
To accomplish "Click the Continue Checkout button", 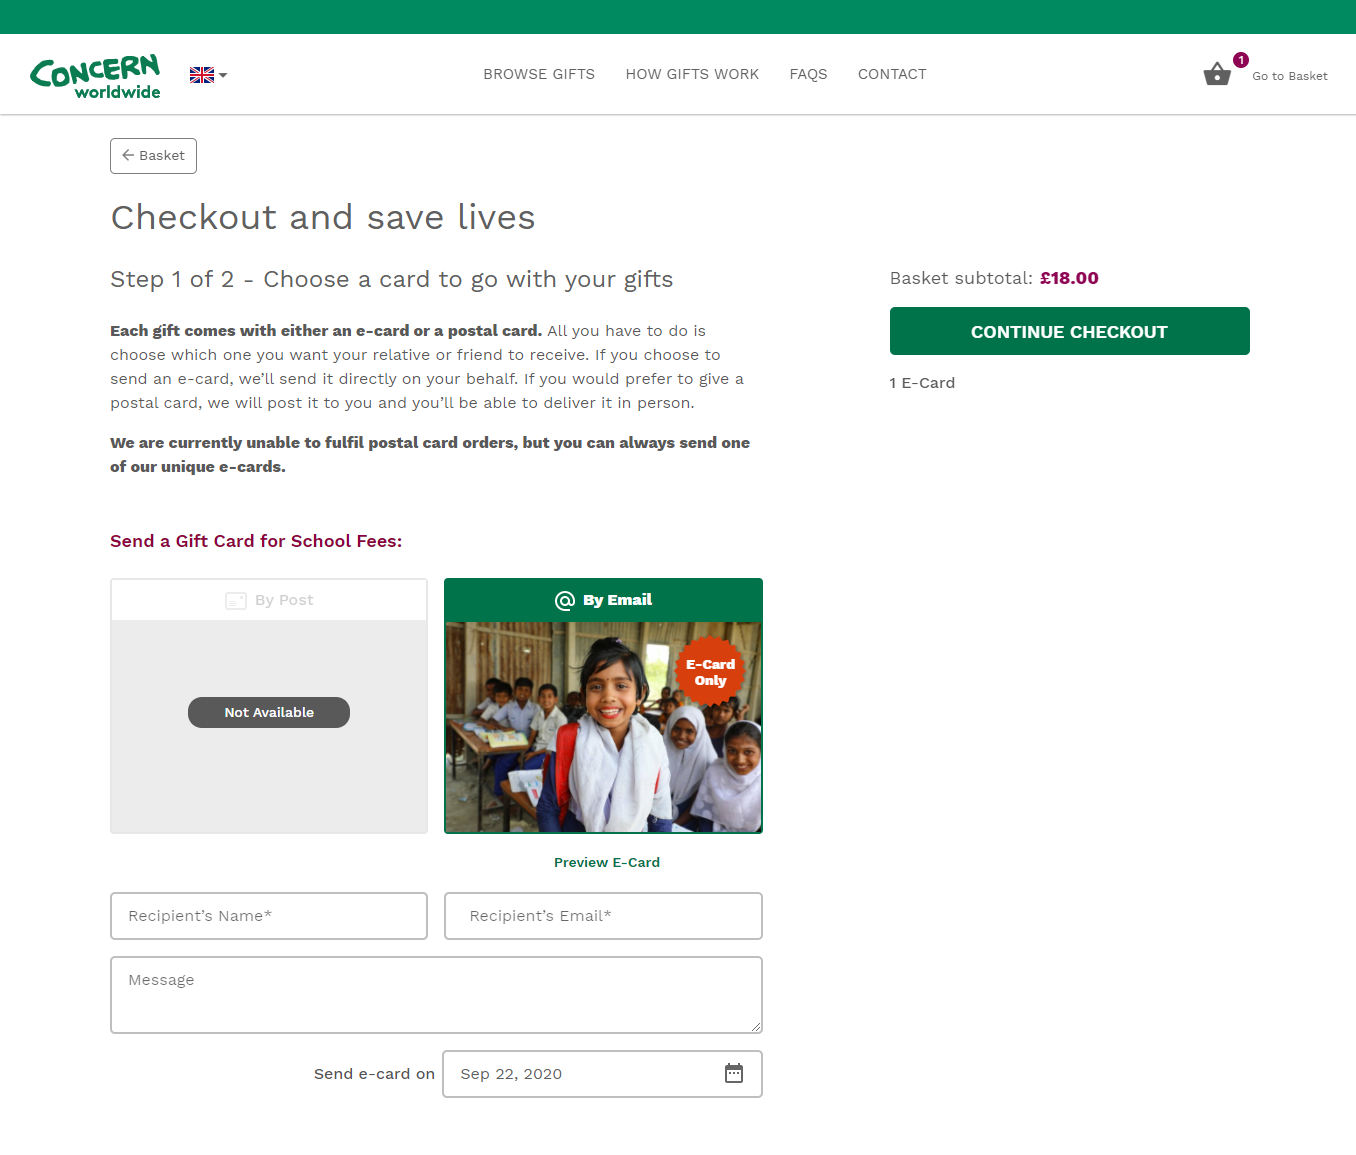I will click(1070, 331).
